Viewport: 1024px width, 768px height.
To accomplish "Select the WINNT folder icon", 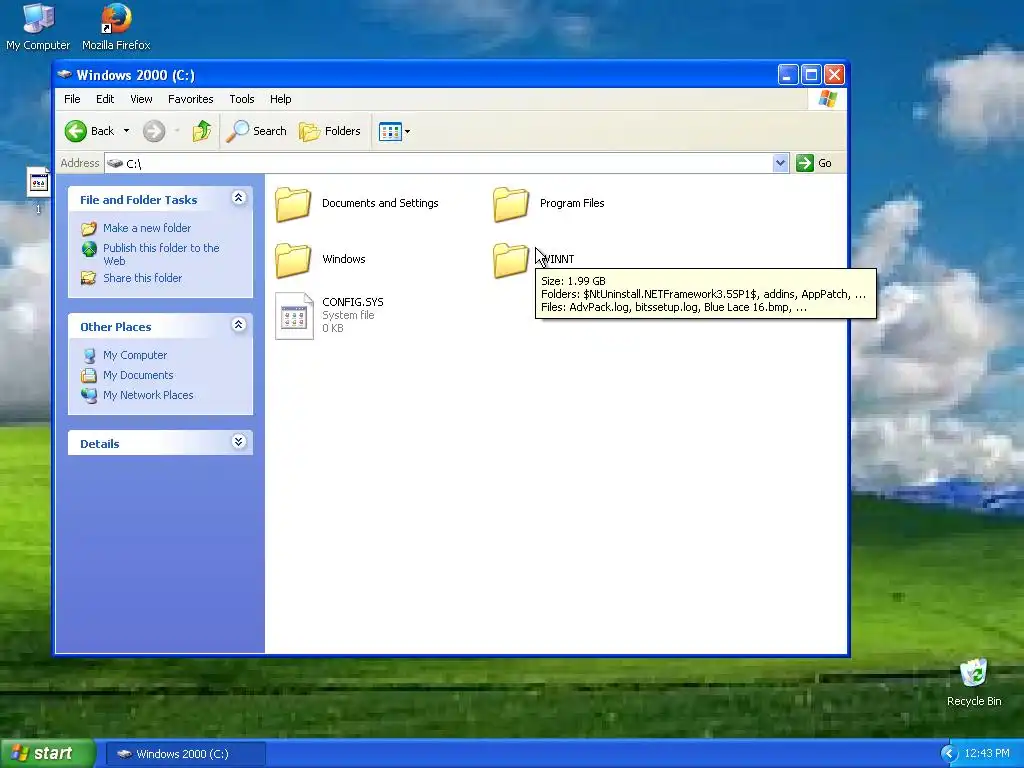I will pos(511,261).
